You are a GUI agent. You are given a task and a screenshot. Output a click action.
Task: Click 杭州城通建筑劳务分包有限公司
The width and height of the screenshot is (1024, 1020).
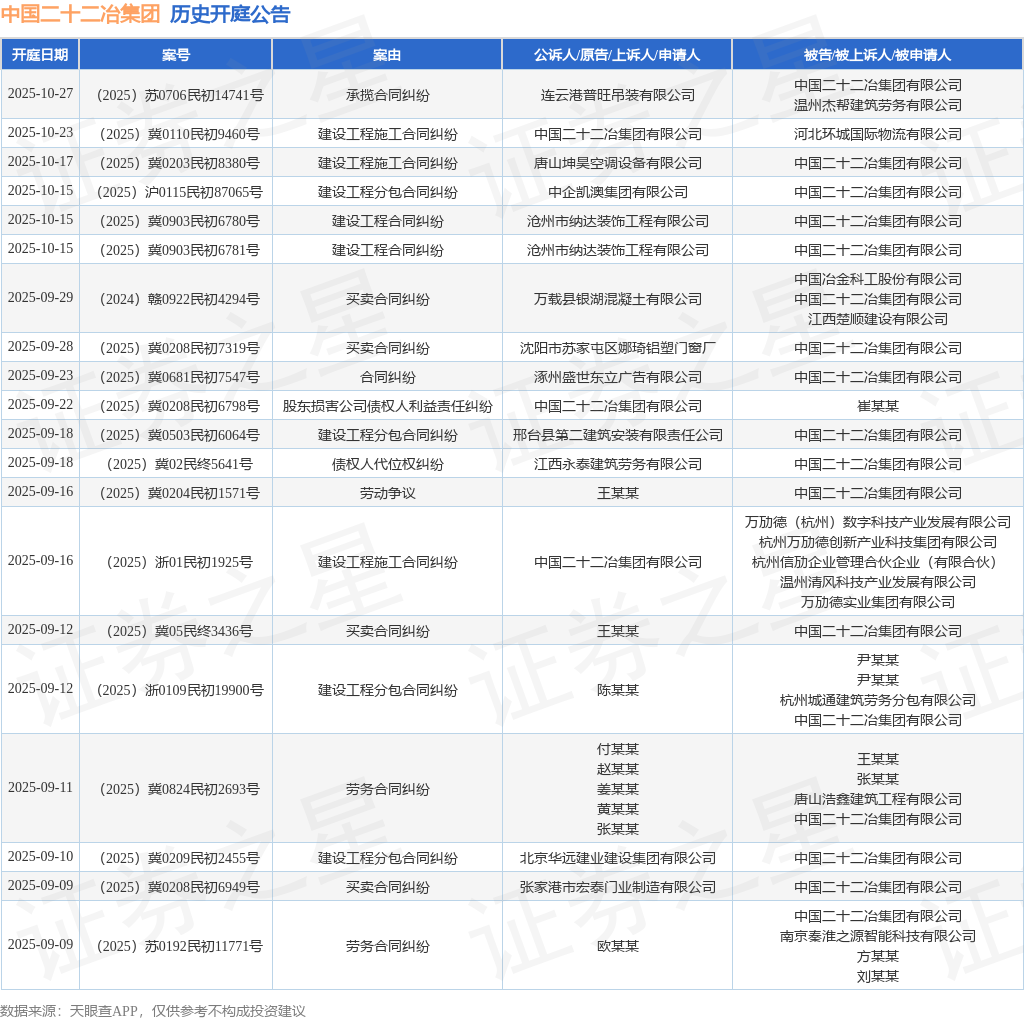click(x=878, y=701)
